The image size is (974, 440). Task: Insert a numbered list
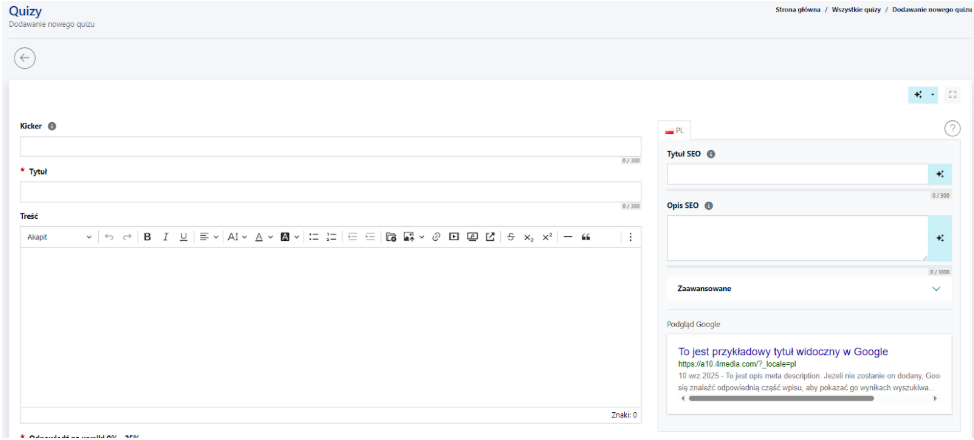tap(331, 237)
